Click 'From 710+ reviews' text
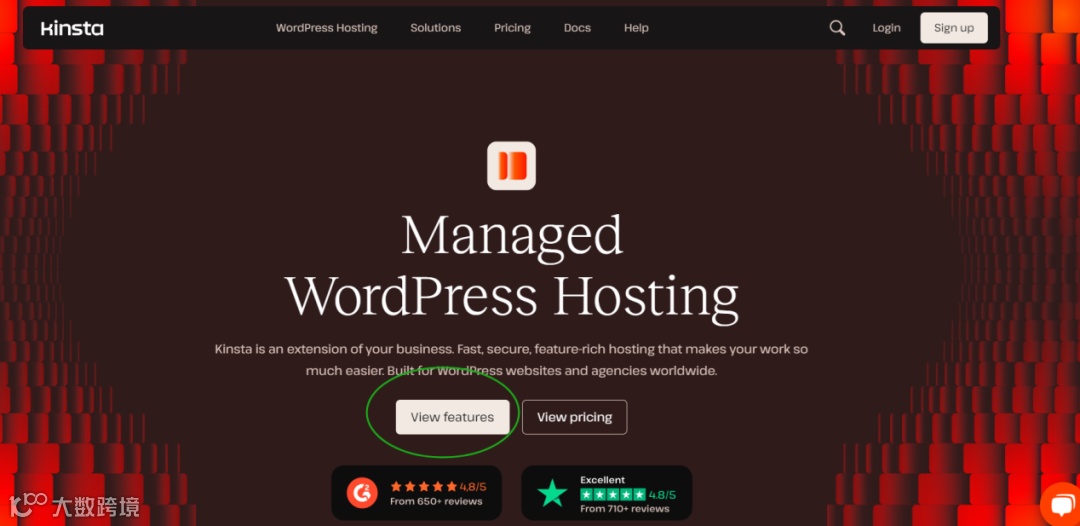The height and width of the screenshot is (526, 1080). click(x=625, y=509)
